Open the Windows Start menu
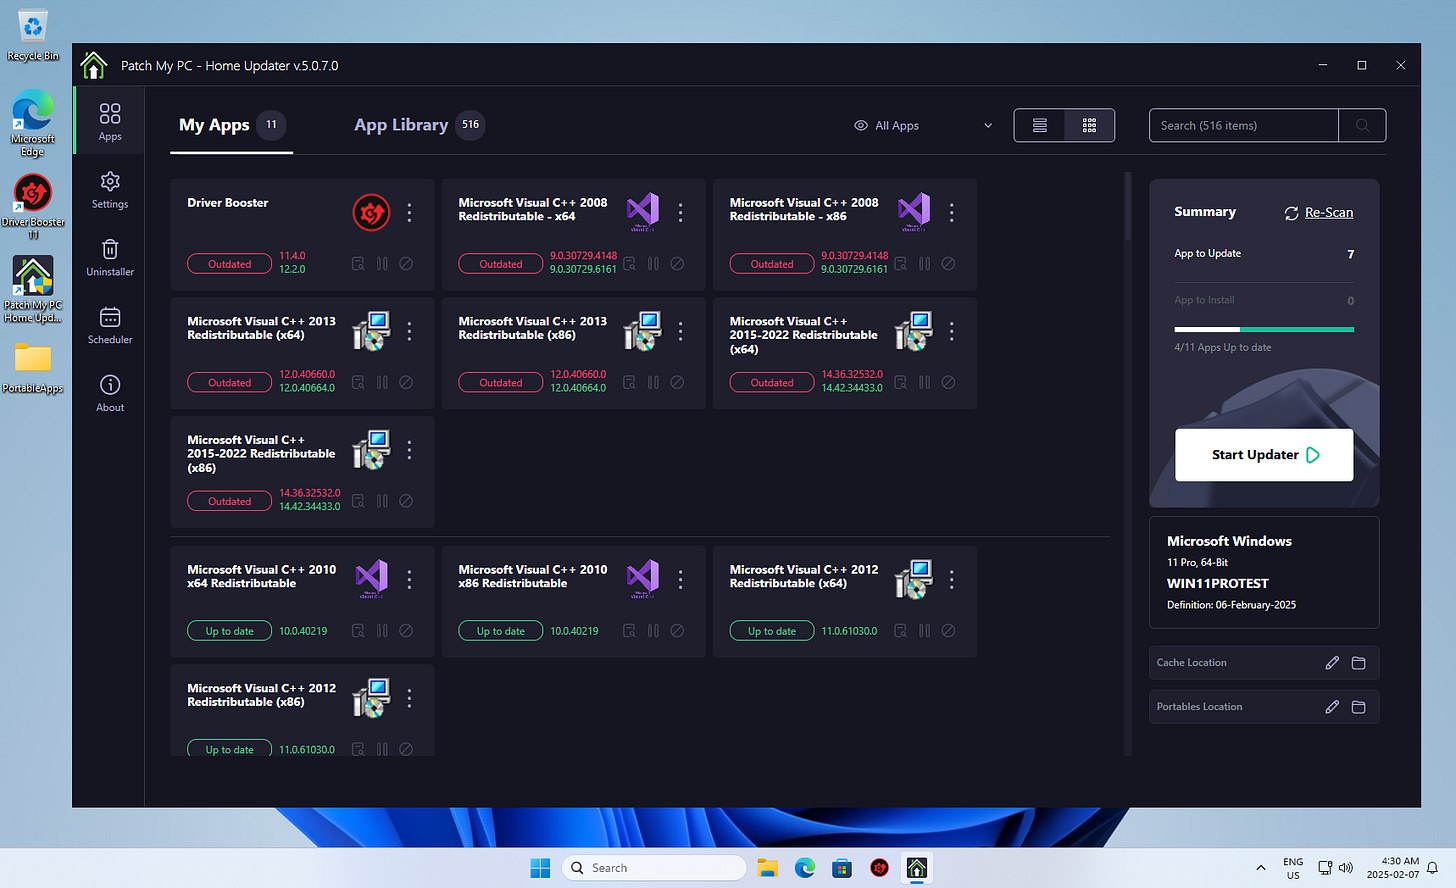Viewport: 1456px width, 888px height. point(540,868)
